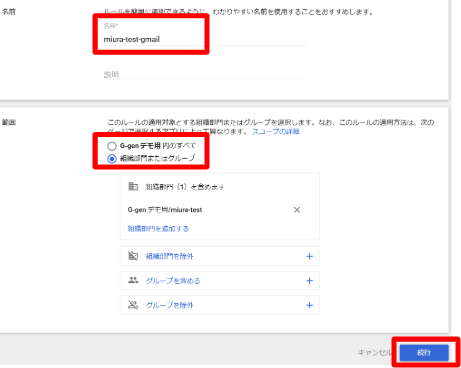The width and height of the screenshot is (461, 368).
Task: Click plus icon in グループを除外 row
Action: (309, 305)
